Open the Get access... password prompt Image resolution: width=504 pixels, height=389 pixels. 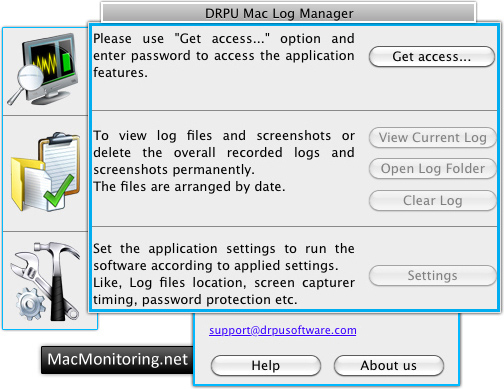pyautogui.click(x=432, y=56)
